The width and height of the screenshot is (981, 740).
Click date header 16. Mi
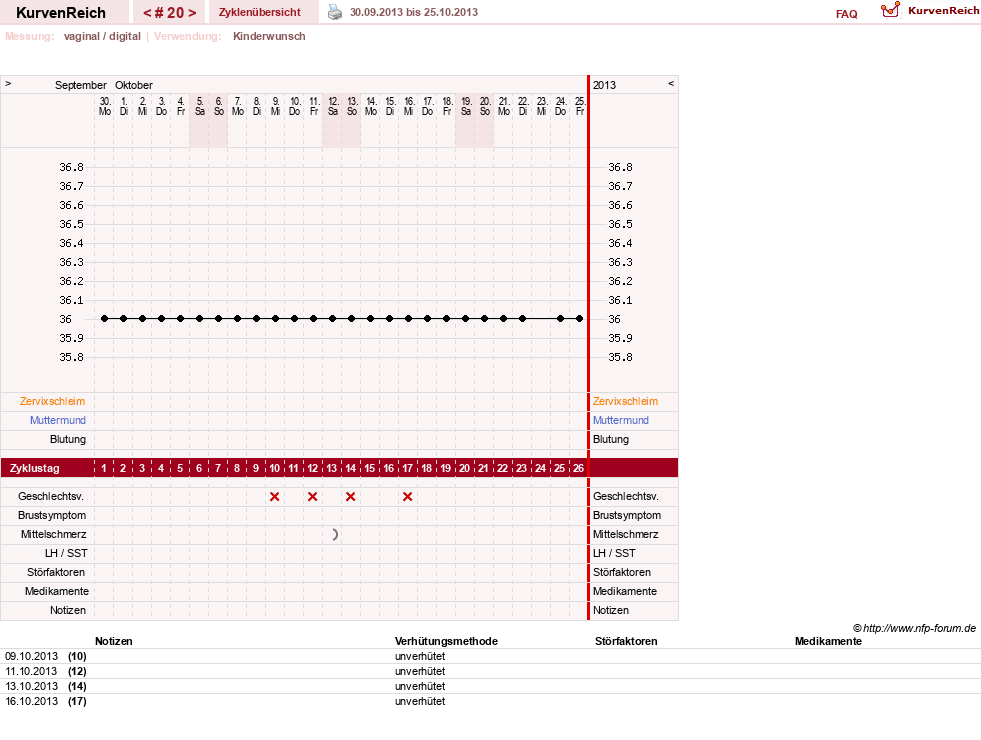409,106
